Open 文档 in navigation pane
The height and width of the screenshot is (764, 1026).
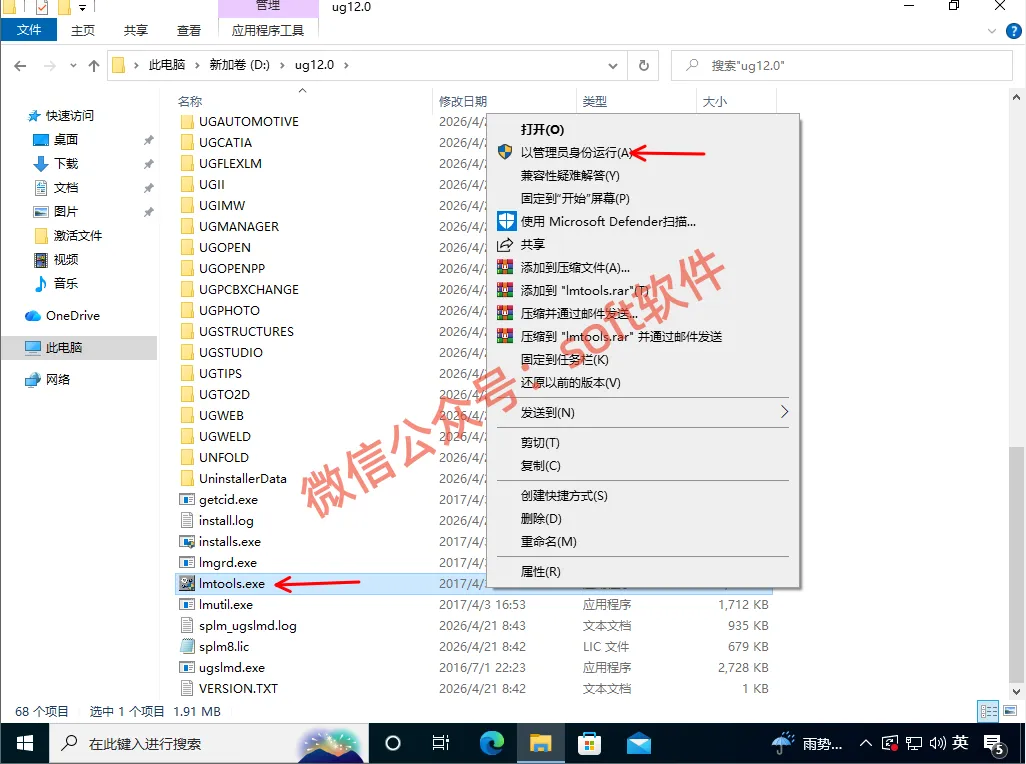[65, 188]
